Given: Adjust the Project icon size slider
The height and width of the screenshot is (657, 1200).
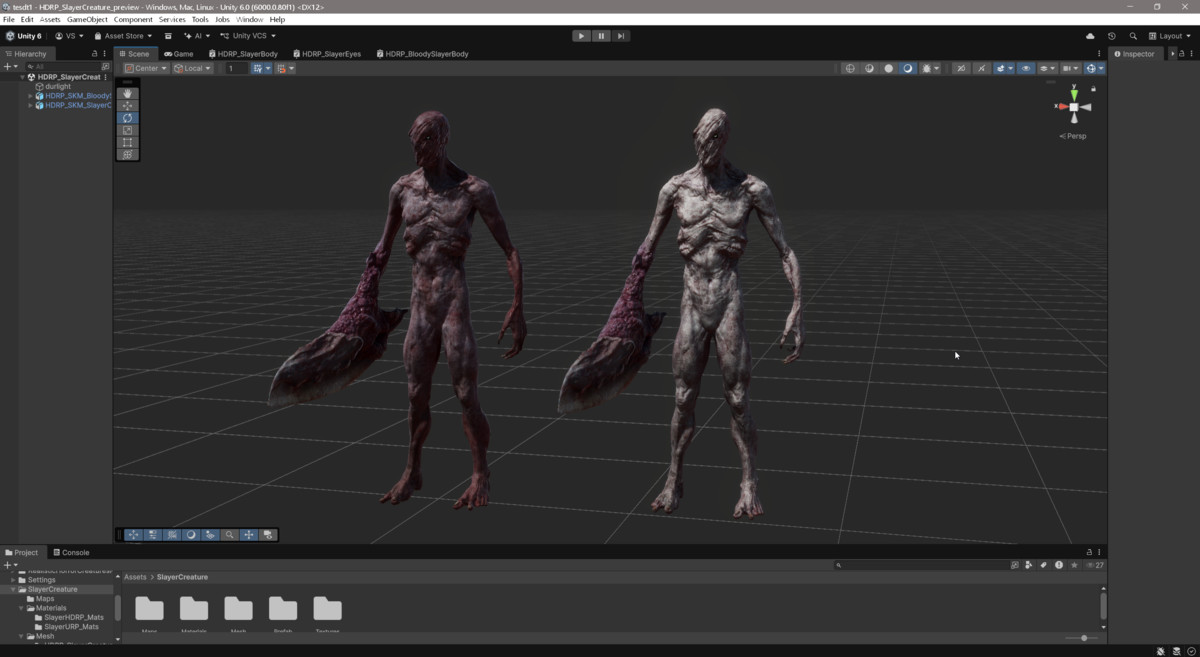Looking at the screenshot, I should 1082,638.
